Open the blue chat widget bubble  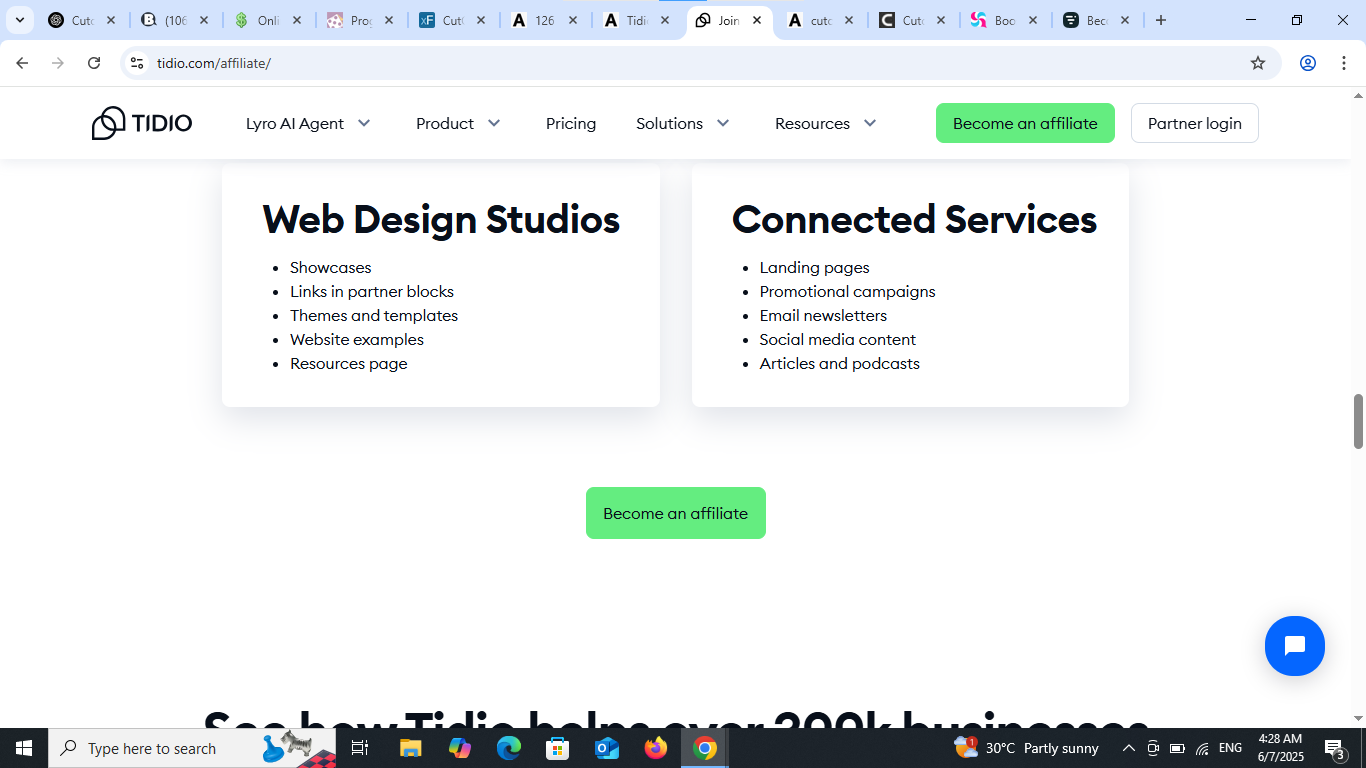[1294, 646]
